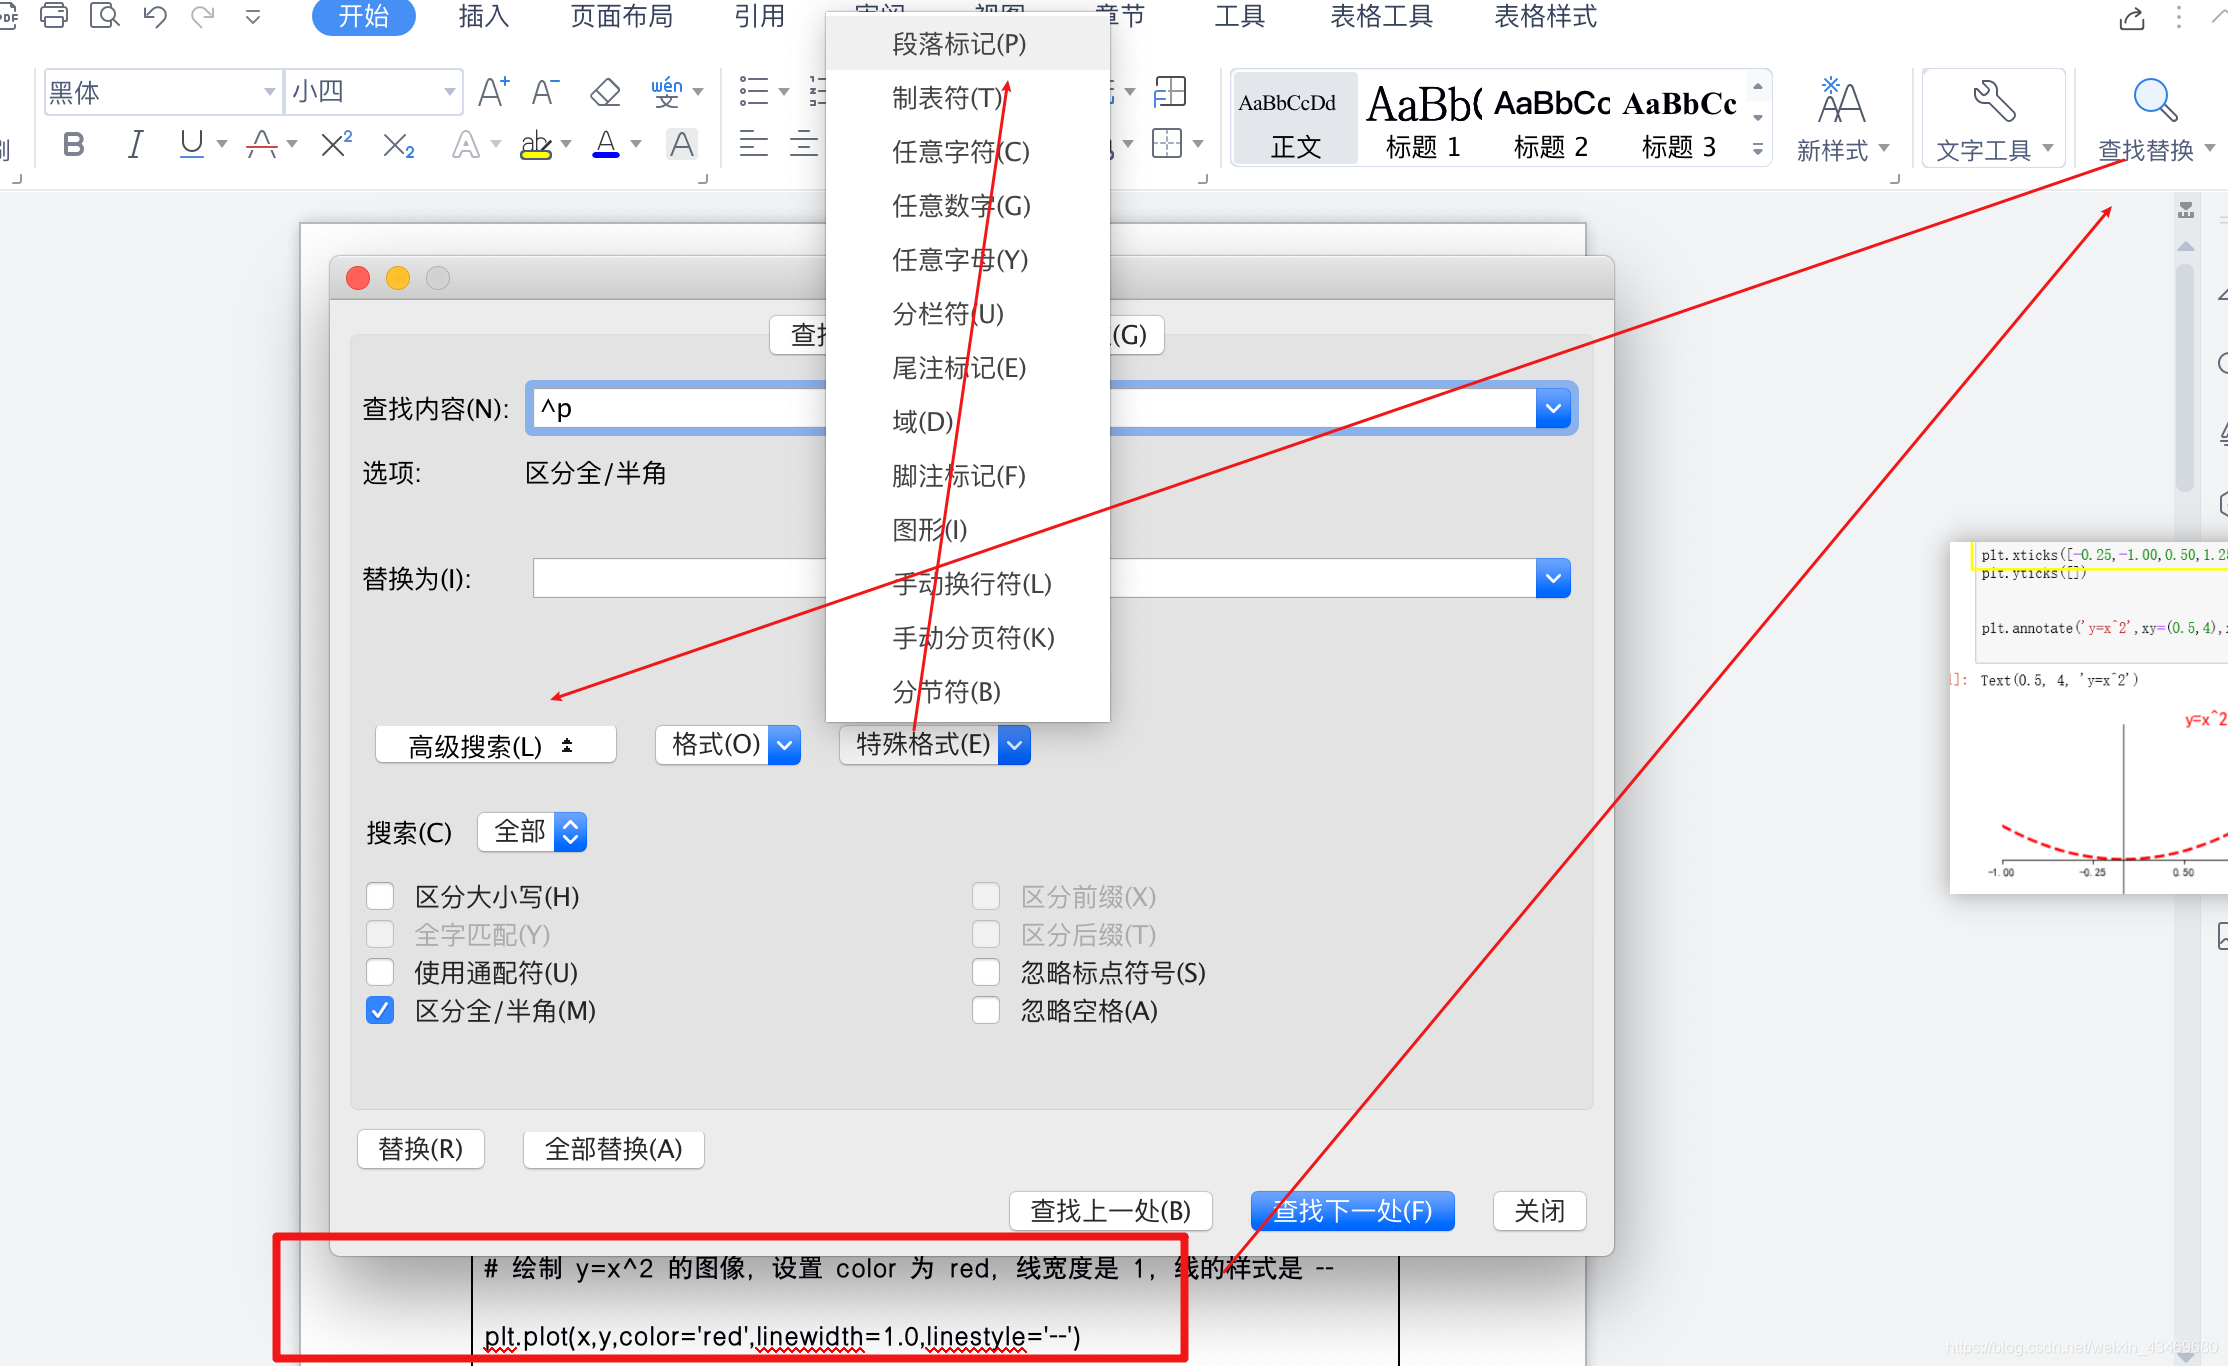Click 查找下一处(F) button
2228x1366 pixels.
point(1353,1211)
